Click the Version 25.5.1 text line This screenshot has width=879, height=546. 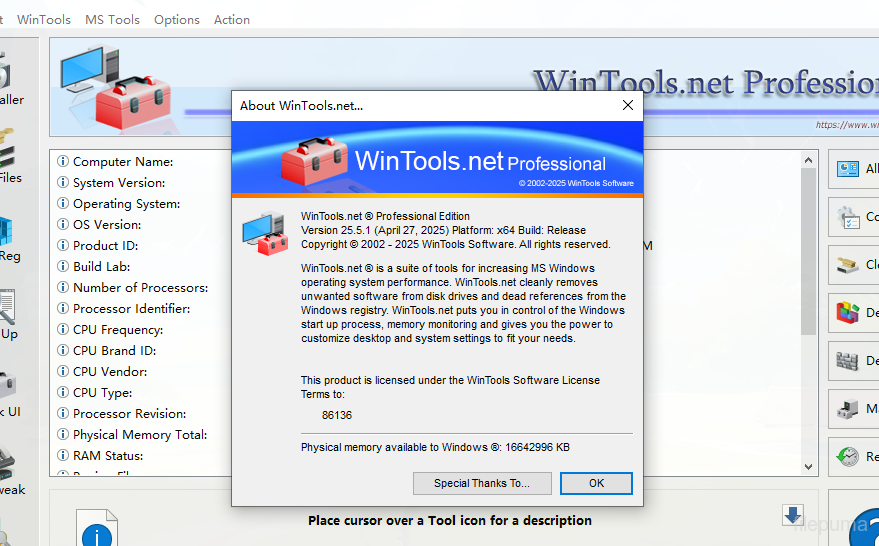443,230
